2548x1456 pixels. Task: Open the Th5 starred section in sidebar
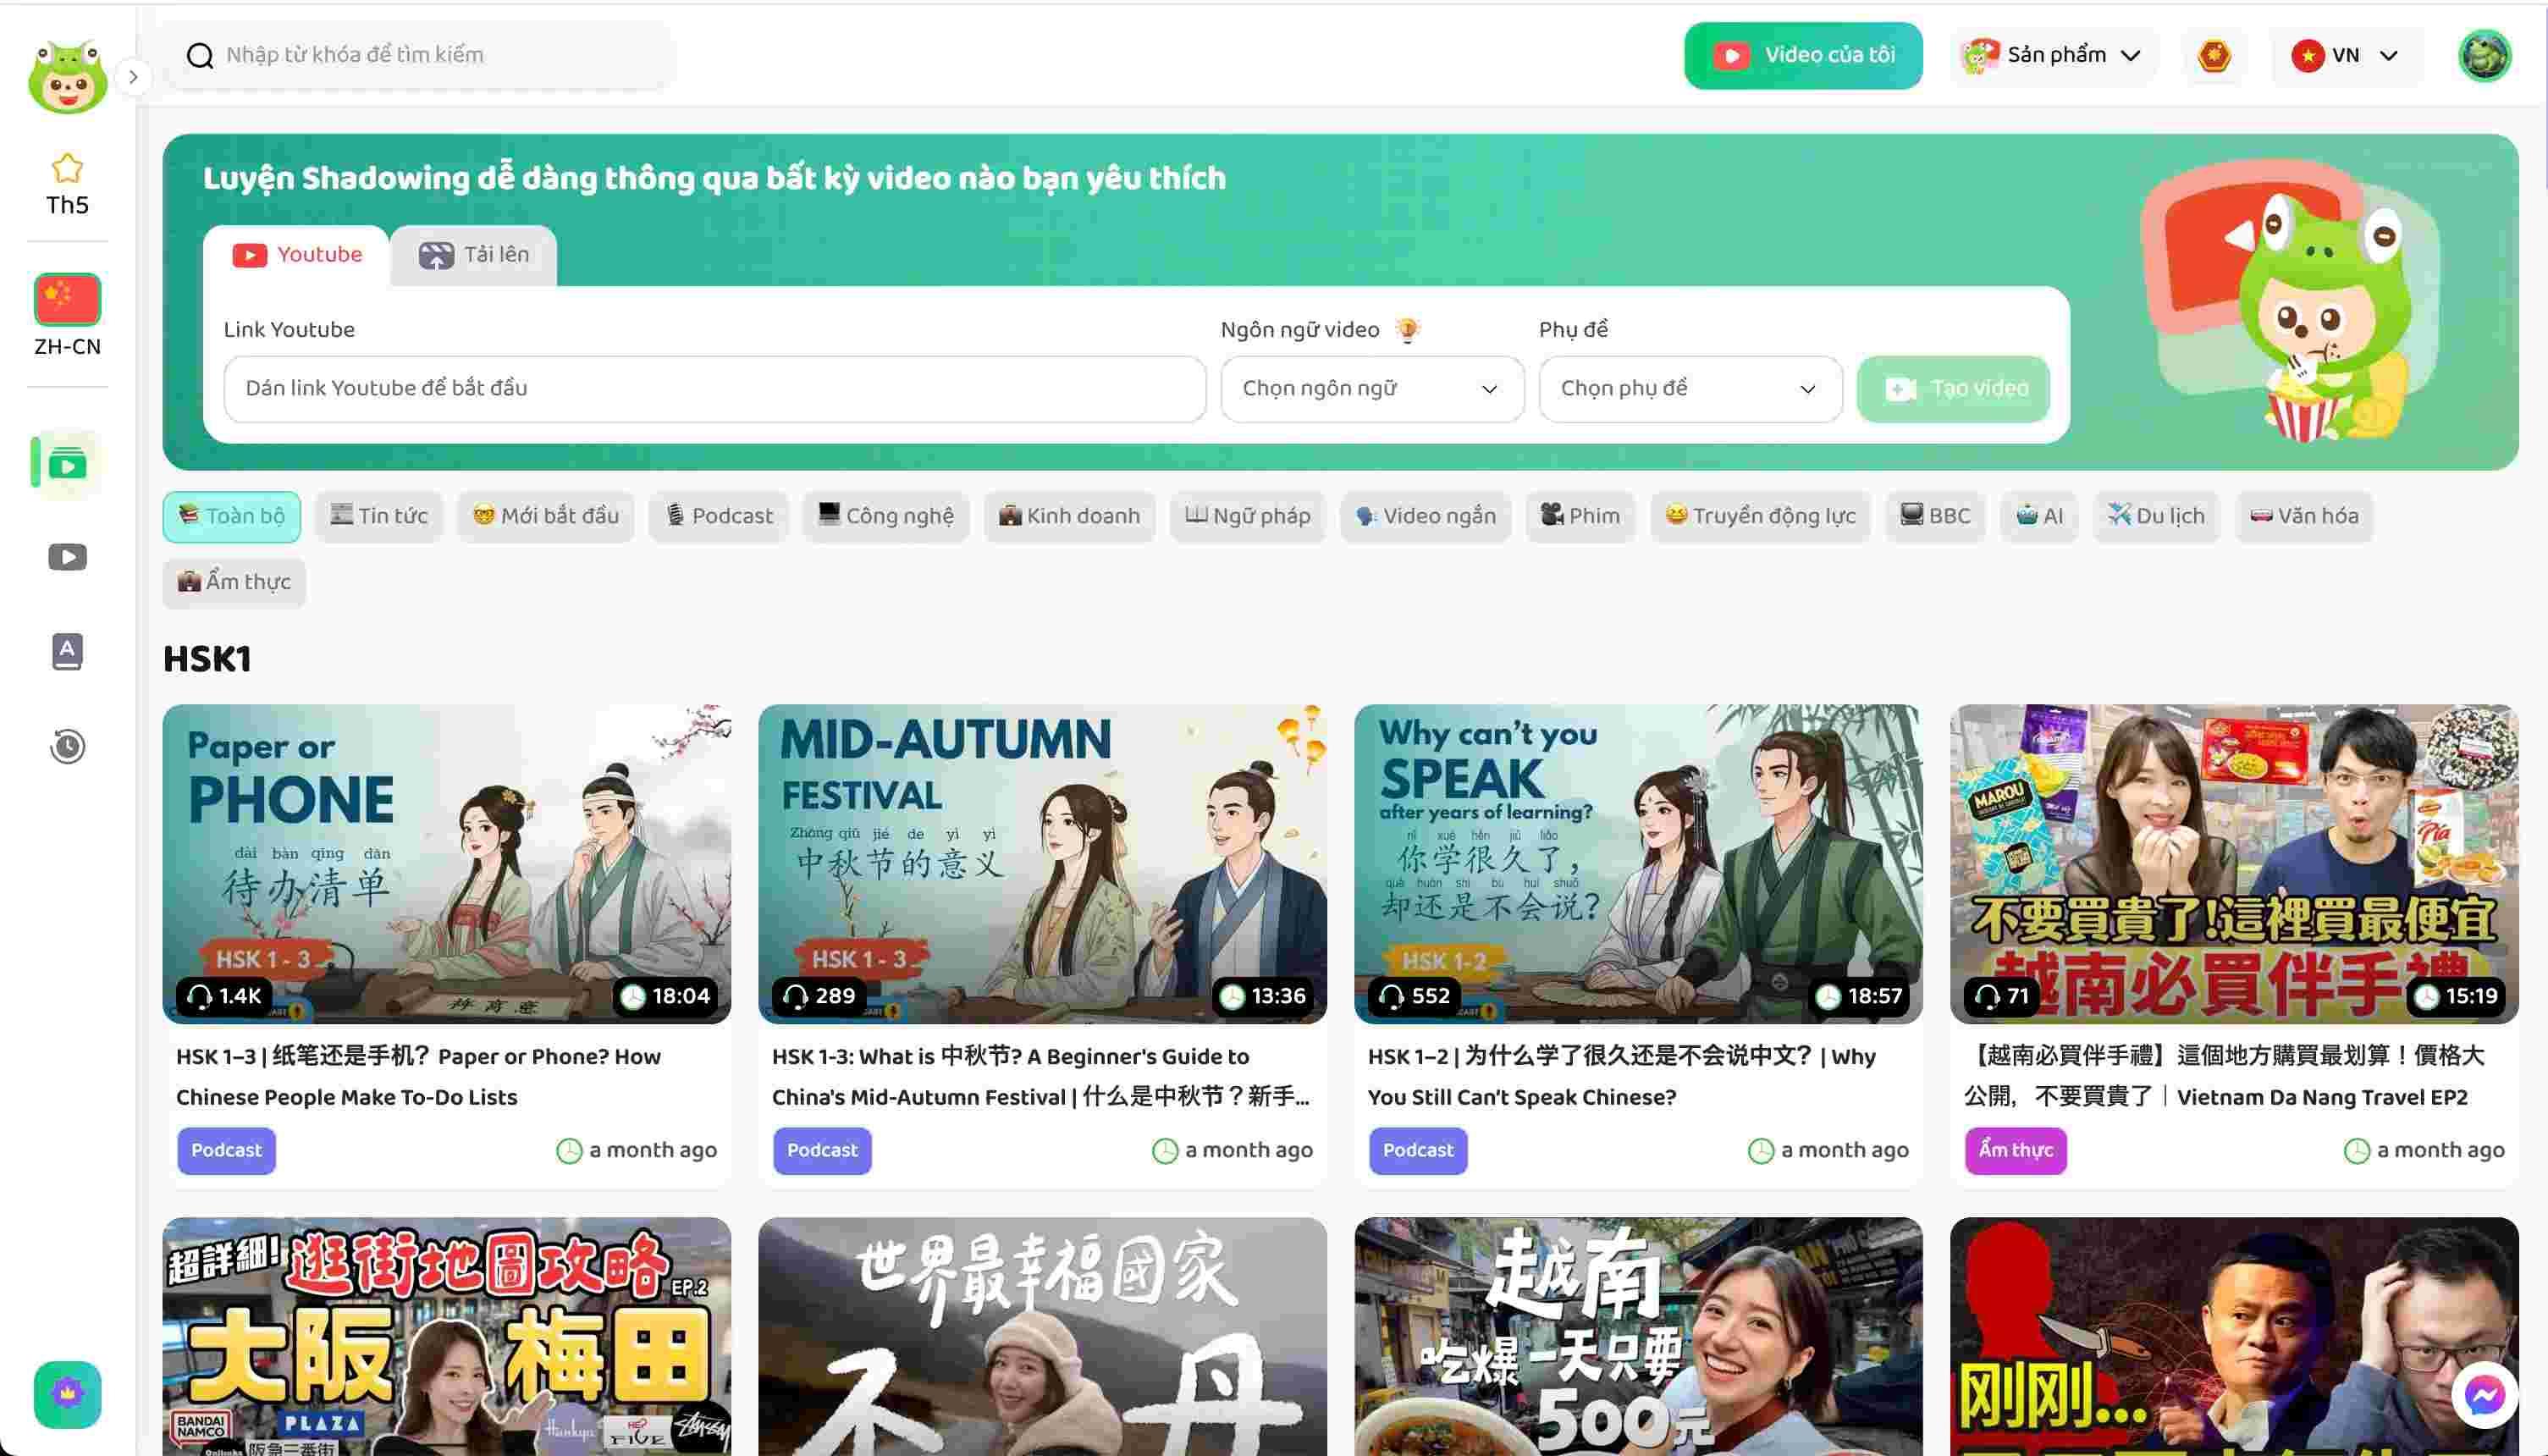[x=66, y=180]
